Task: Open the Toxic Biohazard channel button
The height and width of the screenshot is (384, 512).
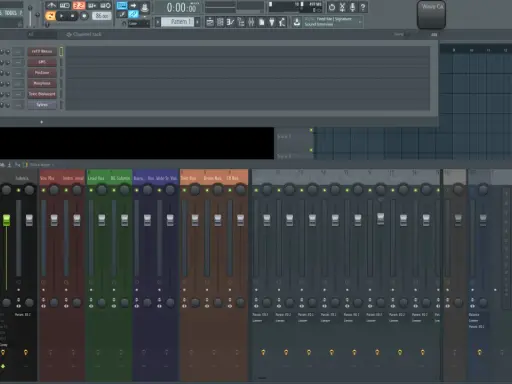Action: click(42, 94)
